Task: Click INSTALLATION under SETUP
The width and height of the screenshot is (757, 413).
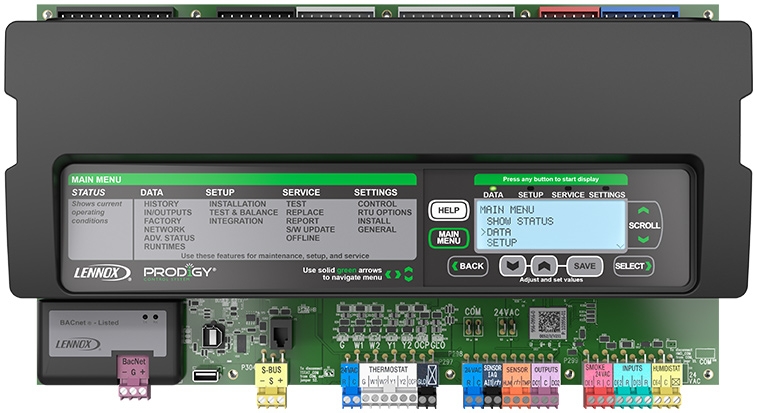Action: coord(238,204)
